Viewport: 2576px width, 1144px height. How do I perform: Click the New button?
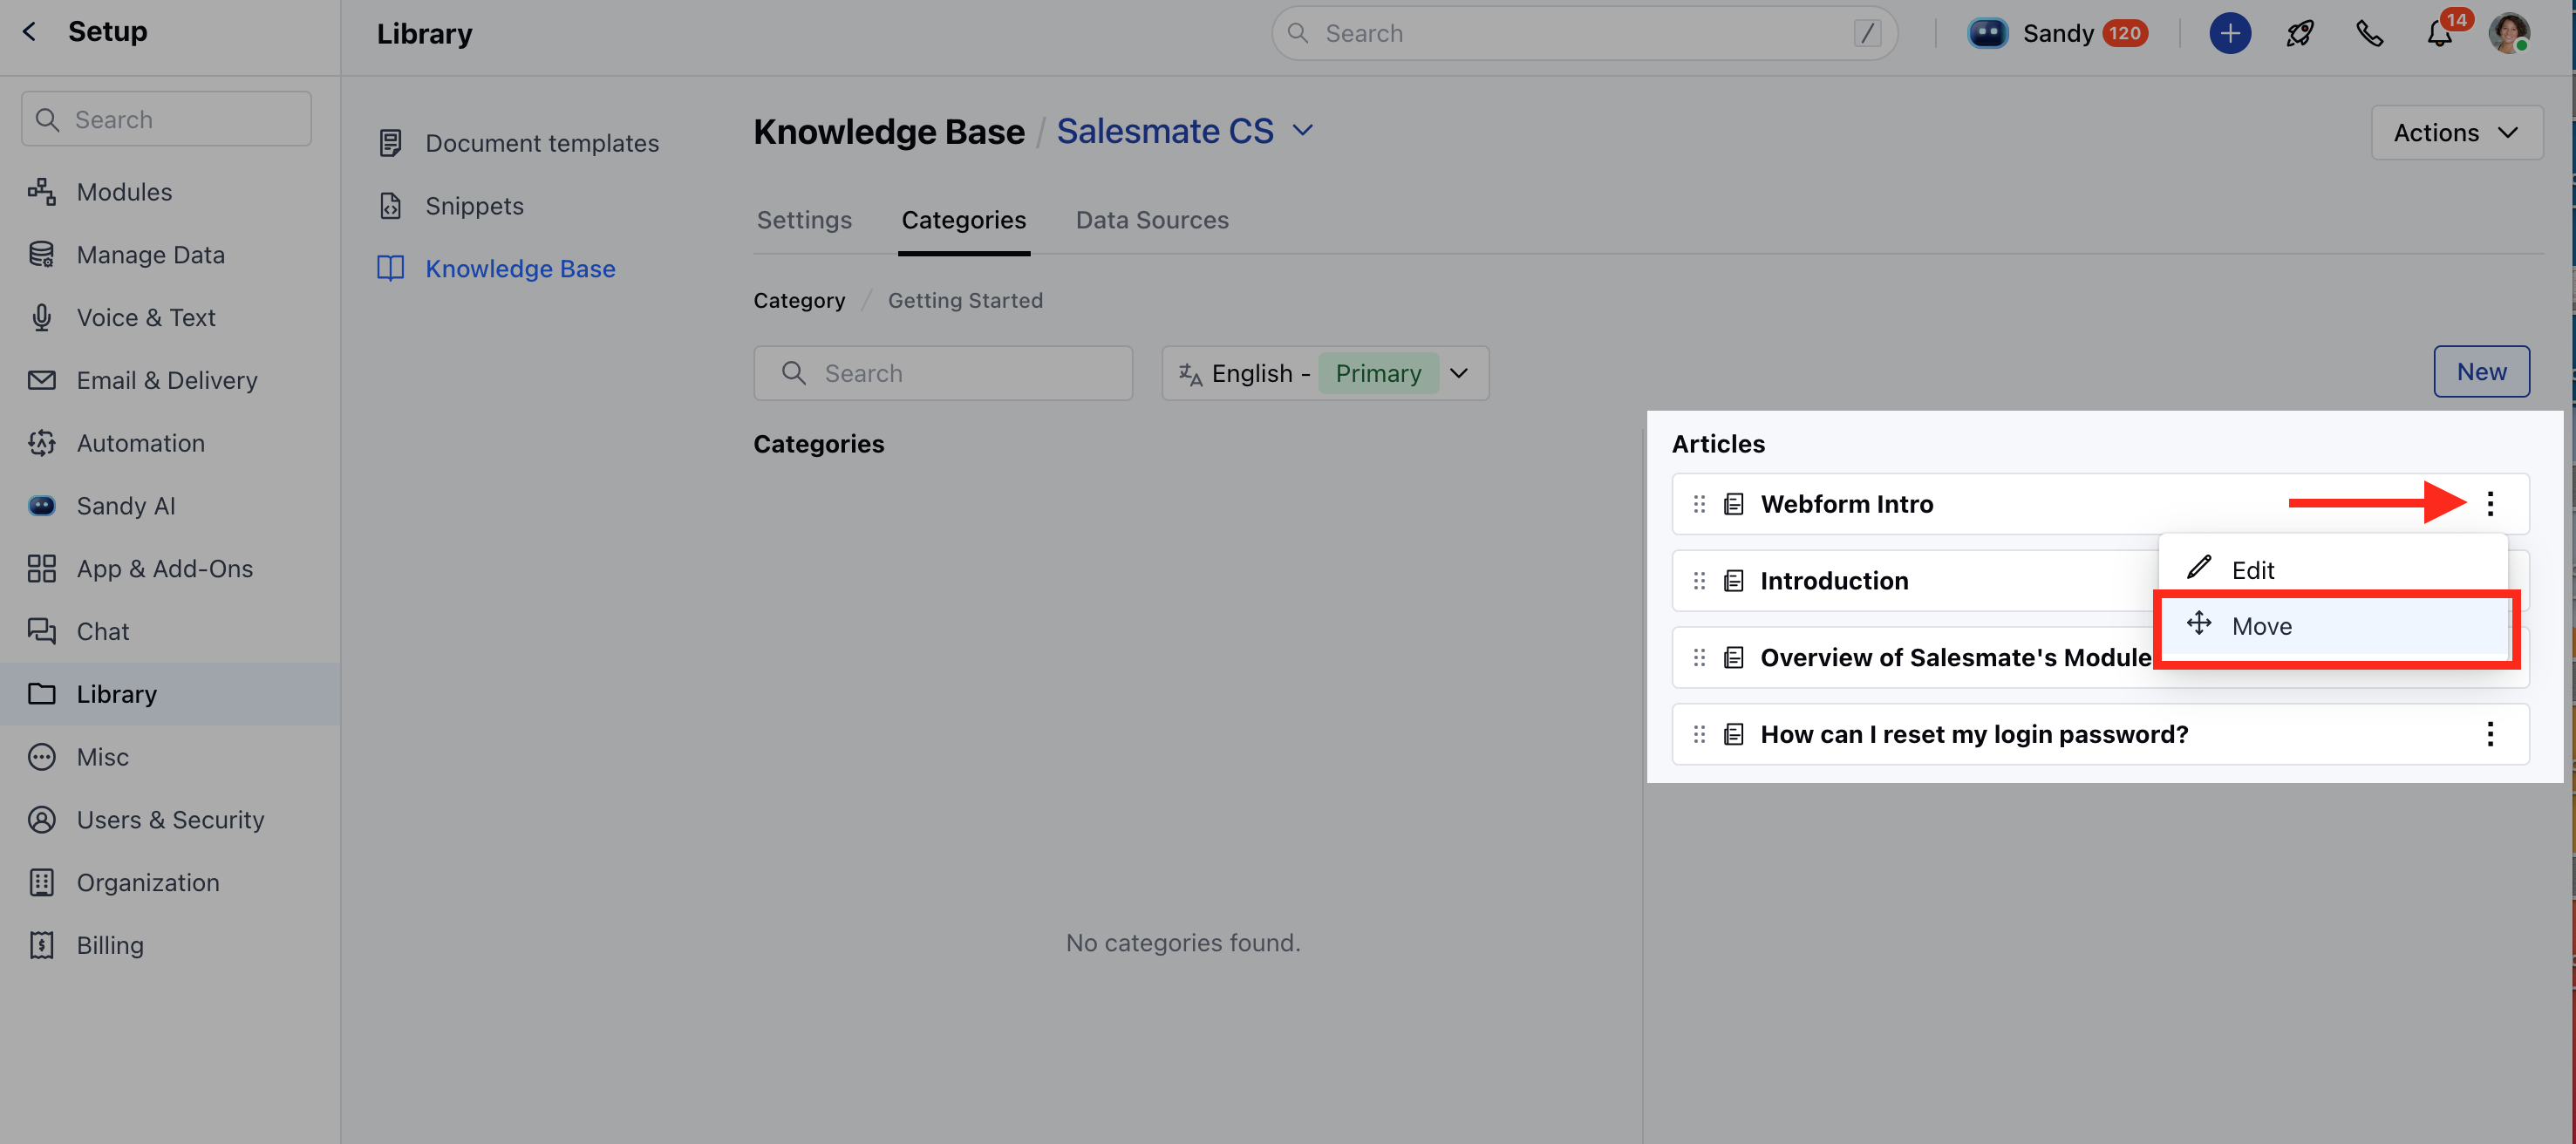[2480, 372]
